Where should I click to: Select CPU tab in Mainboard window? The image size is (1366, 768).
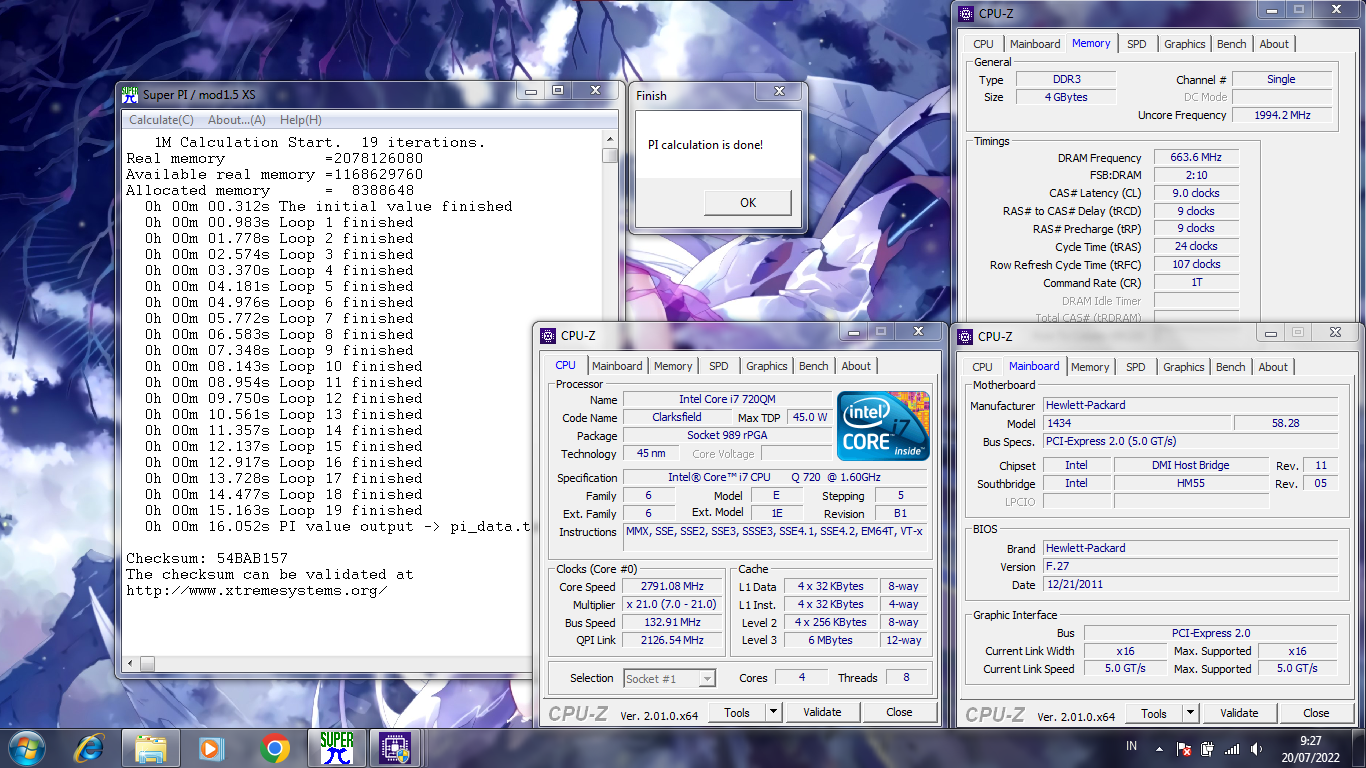[982, 367]
